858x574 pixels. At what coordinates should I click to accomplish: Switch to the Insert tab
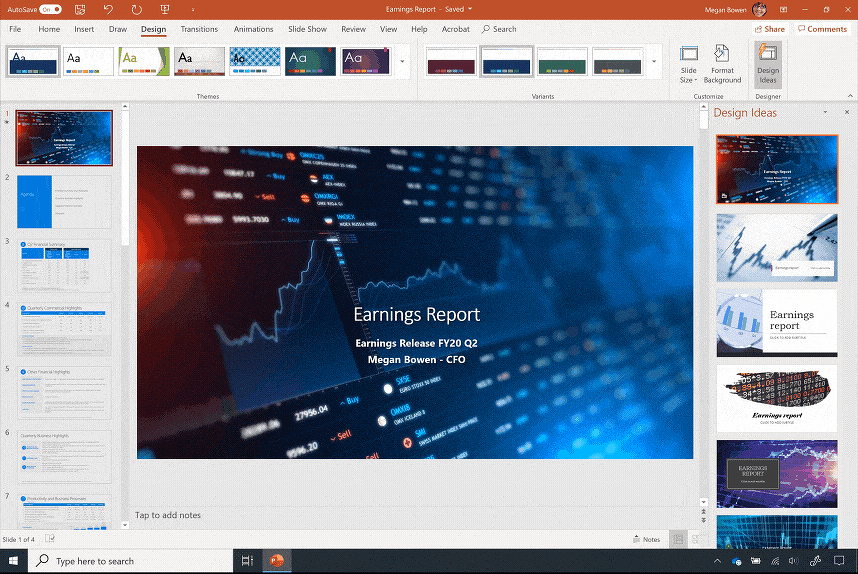84,29
